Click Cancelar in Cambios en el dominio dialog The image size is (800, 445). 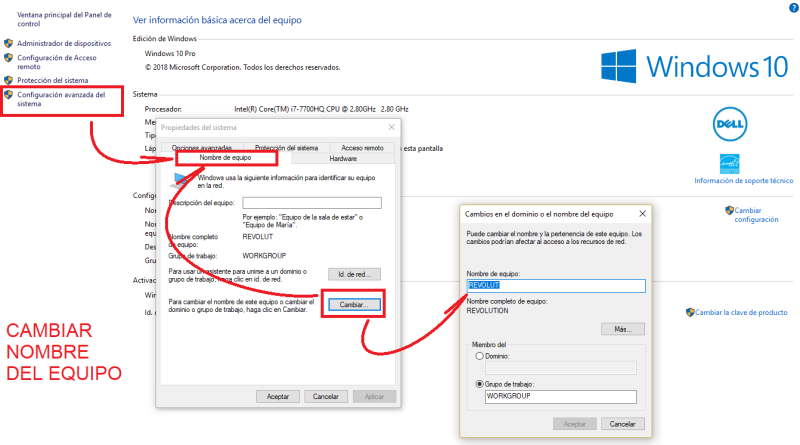coord(622,424)
